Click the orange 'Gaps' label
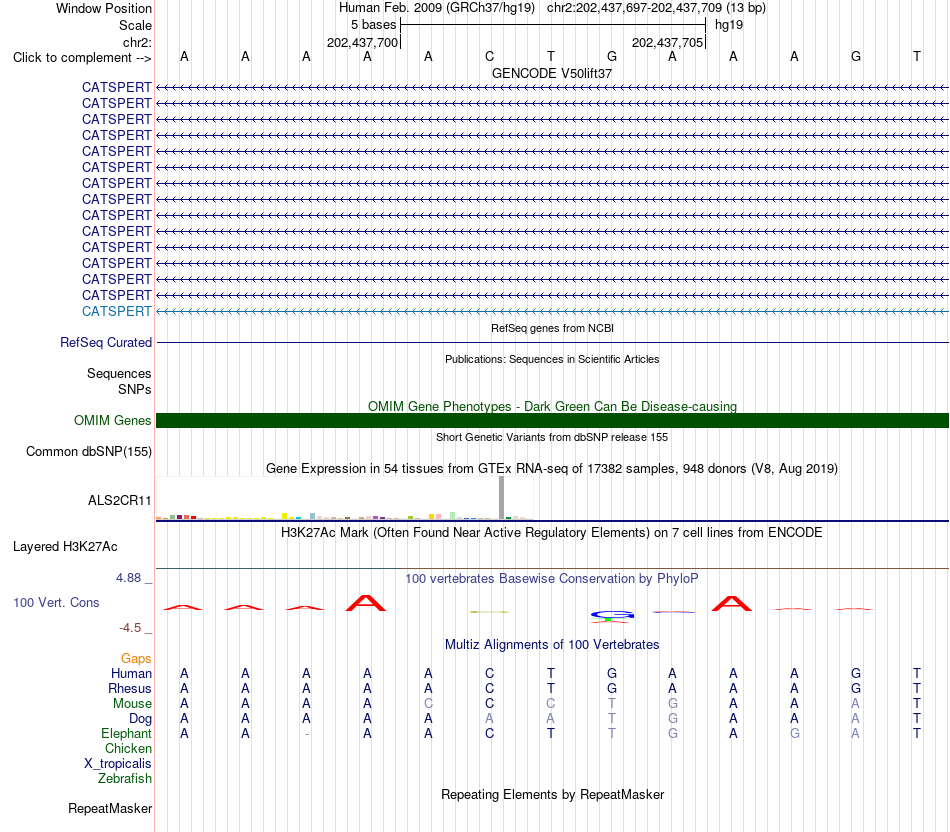 [x=136, y=659]
